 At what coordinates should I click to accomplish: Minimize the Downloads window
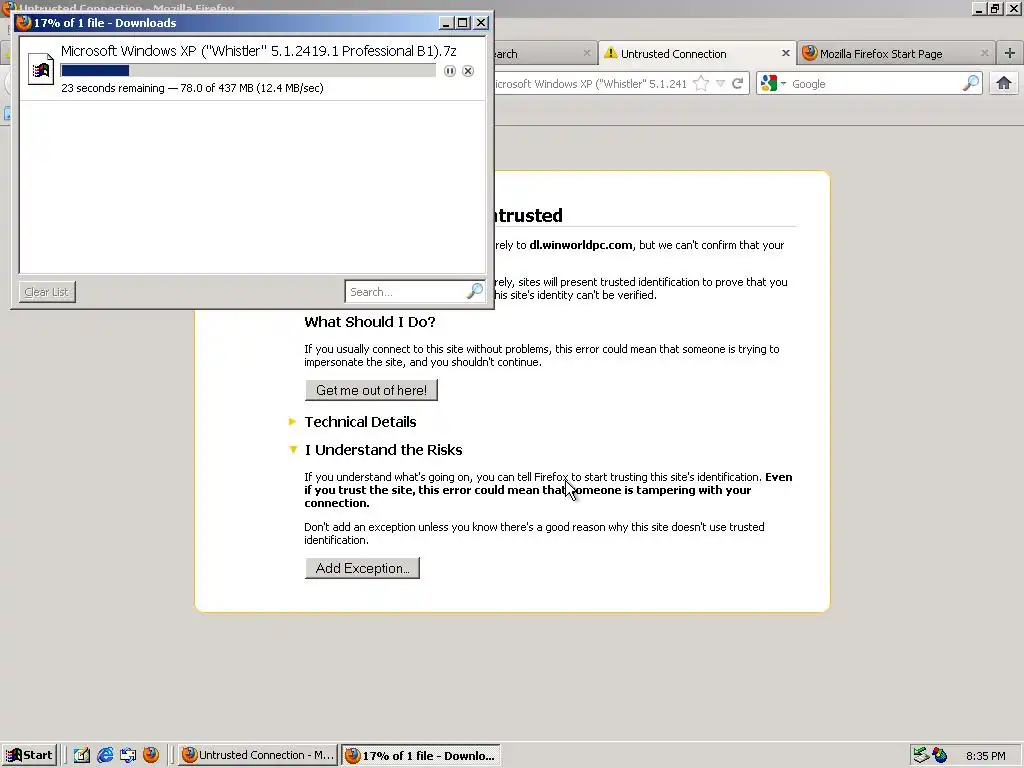[446, 23]
